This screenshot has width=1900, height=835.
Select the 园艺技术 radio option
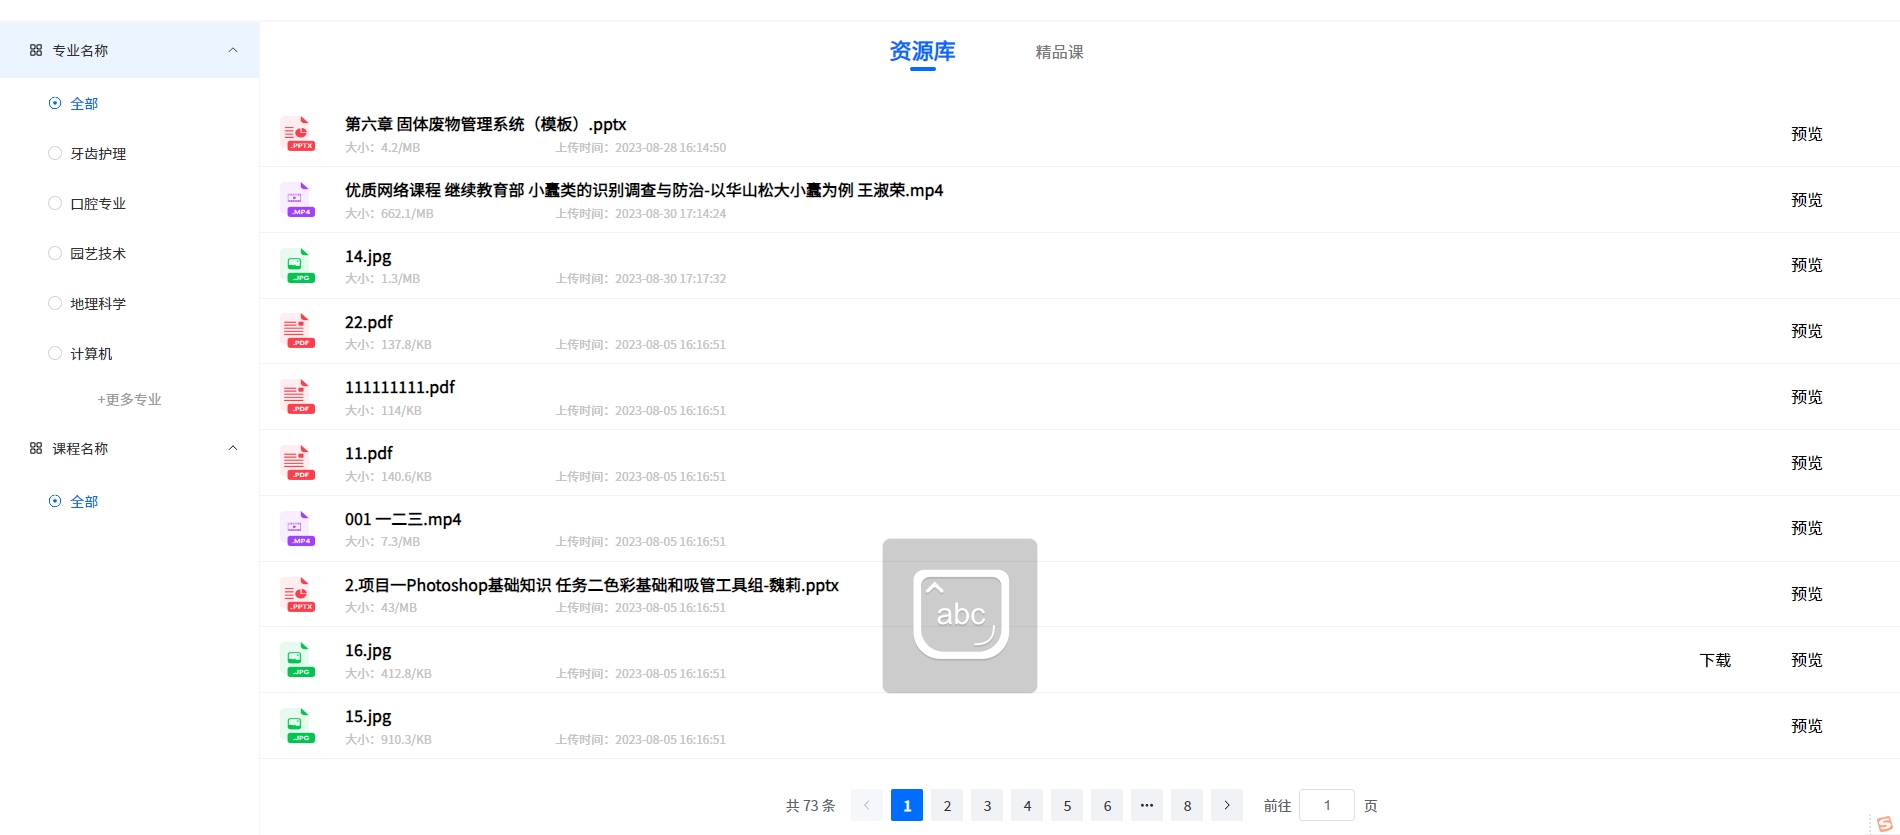coord(88,253)
